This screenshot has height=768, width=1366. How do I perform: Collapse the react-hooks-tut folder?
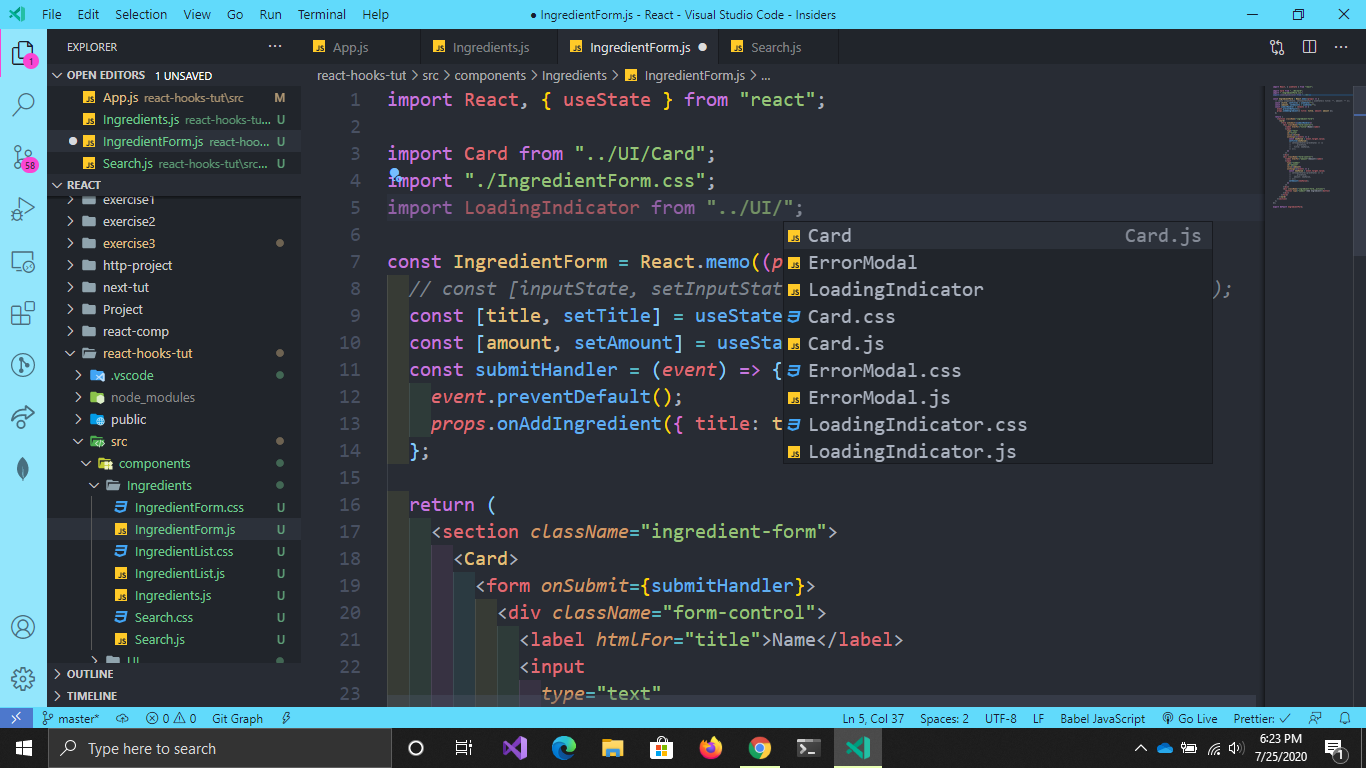click(148, 353)
